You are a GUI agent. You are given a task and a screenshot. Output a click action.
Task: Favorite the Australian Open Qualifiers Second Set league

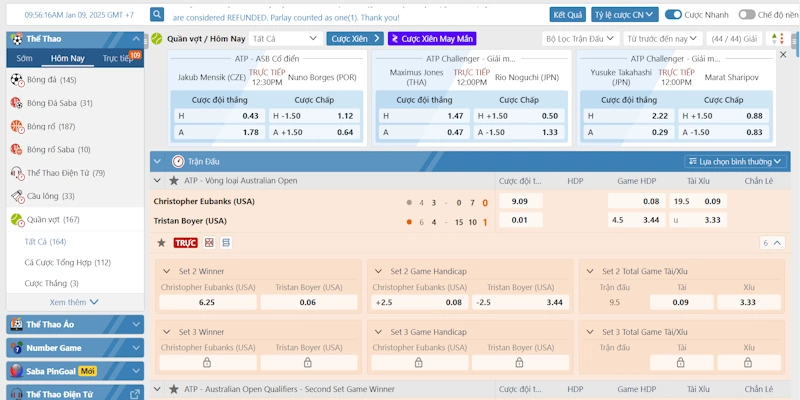pos(174,389)
